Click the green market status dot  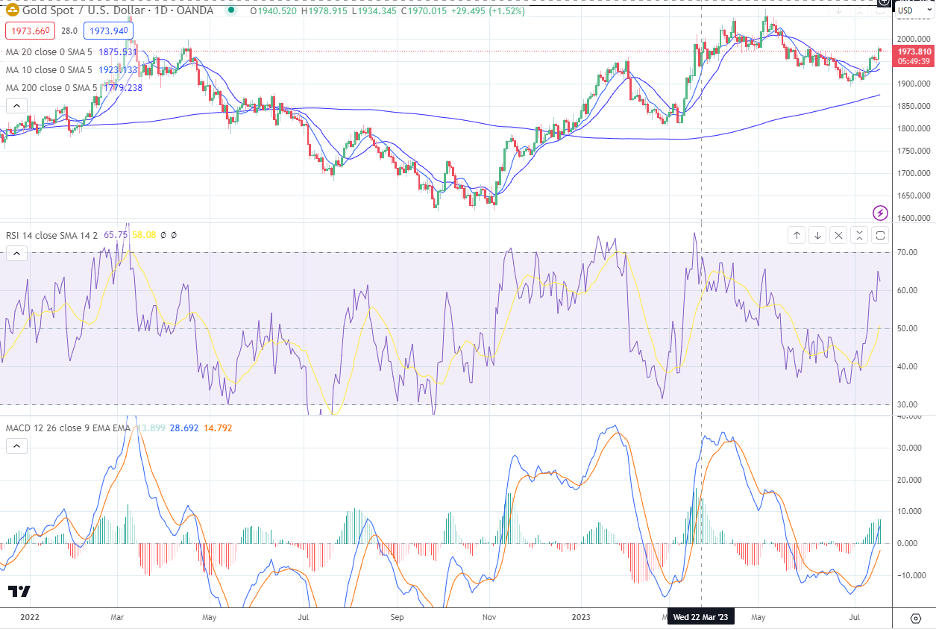232,11
